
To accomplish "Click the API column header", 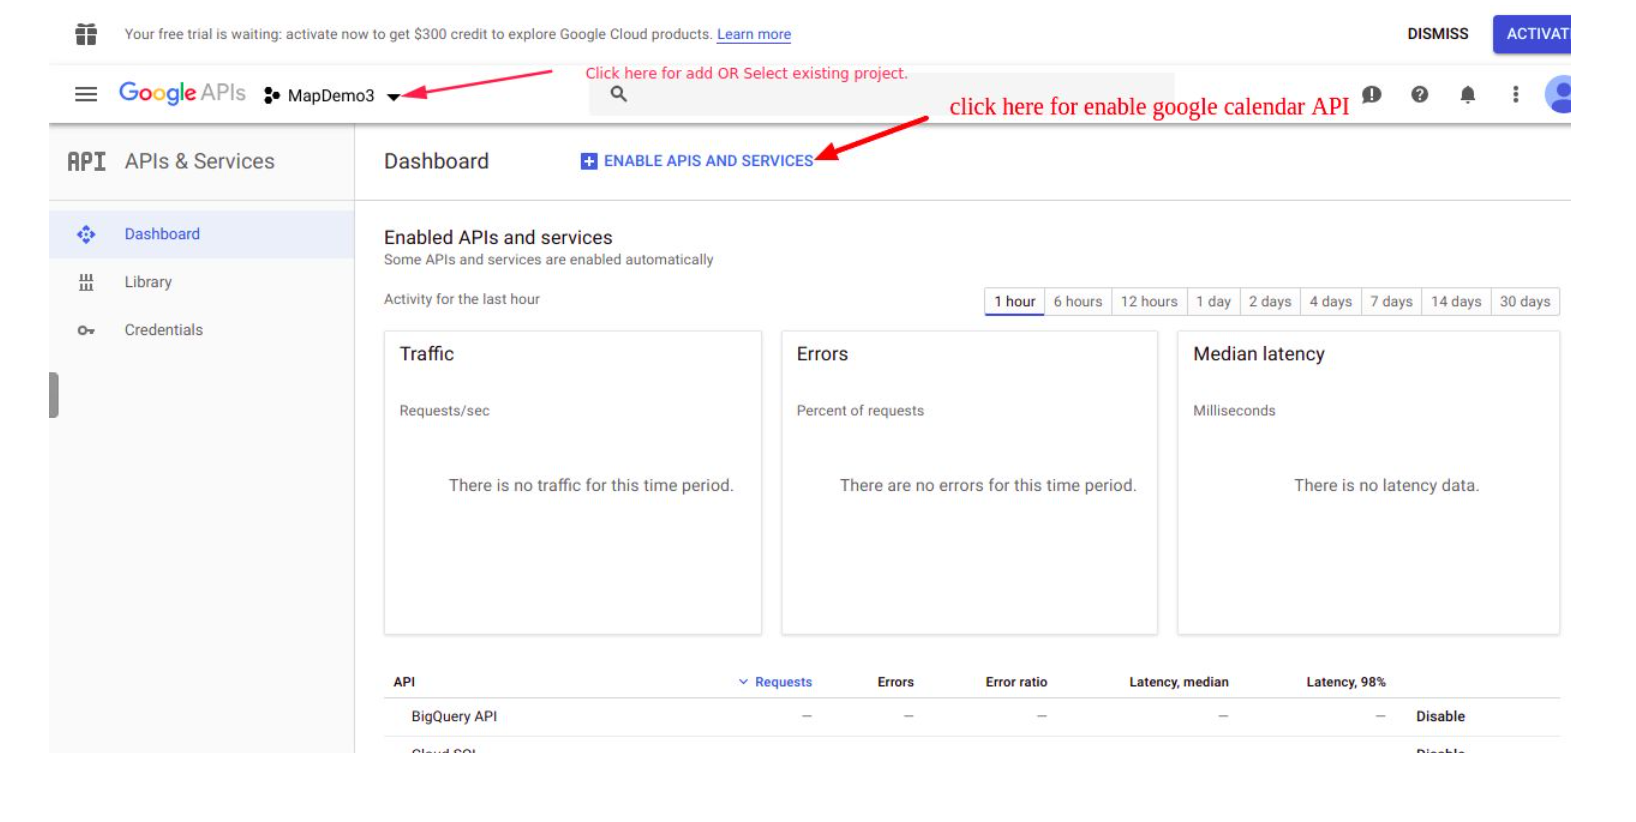I will click(x=404, y=682).
